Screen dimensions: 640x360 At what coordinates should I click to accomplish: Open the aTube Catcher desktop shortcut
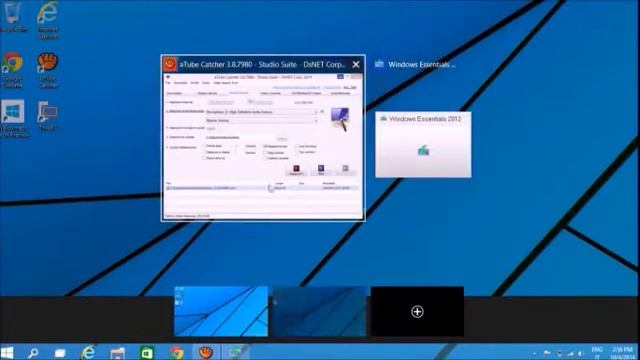click(48, 69)
